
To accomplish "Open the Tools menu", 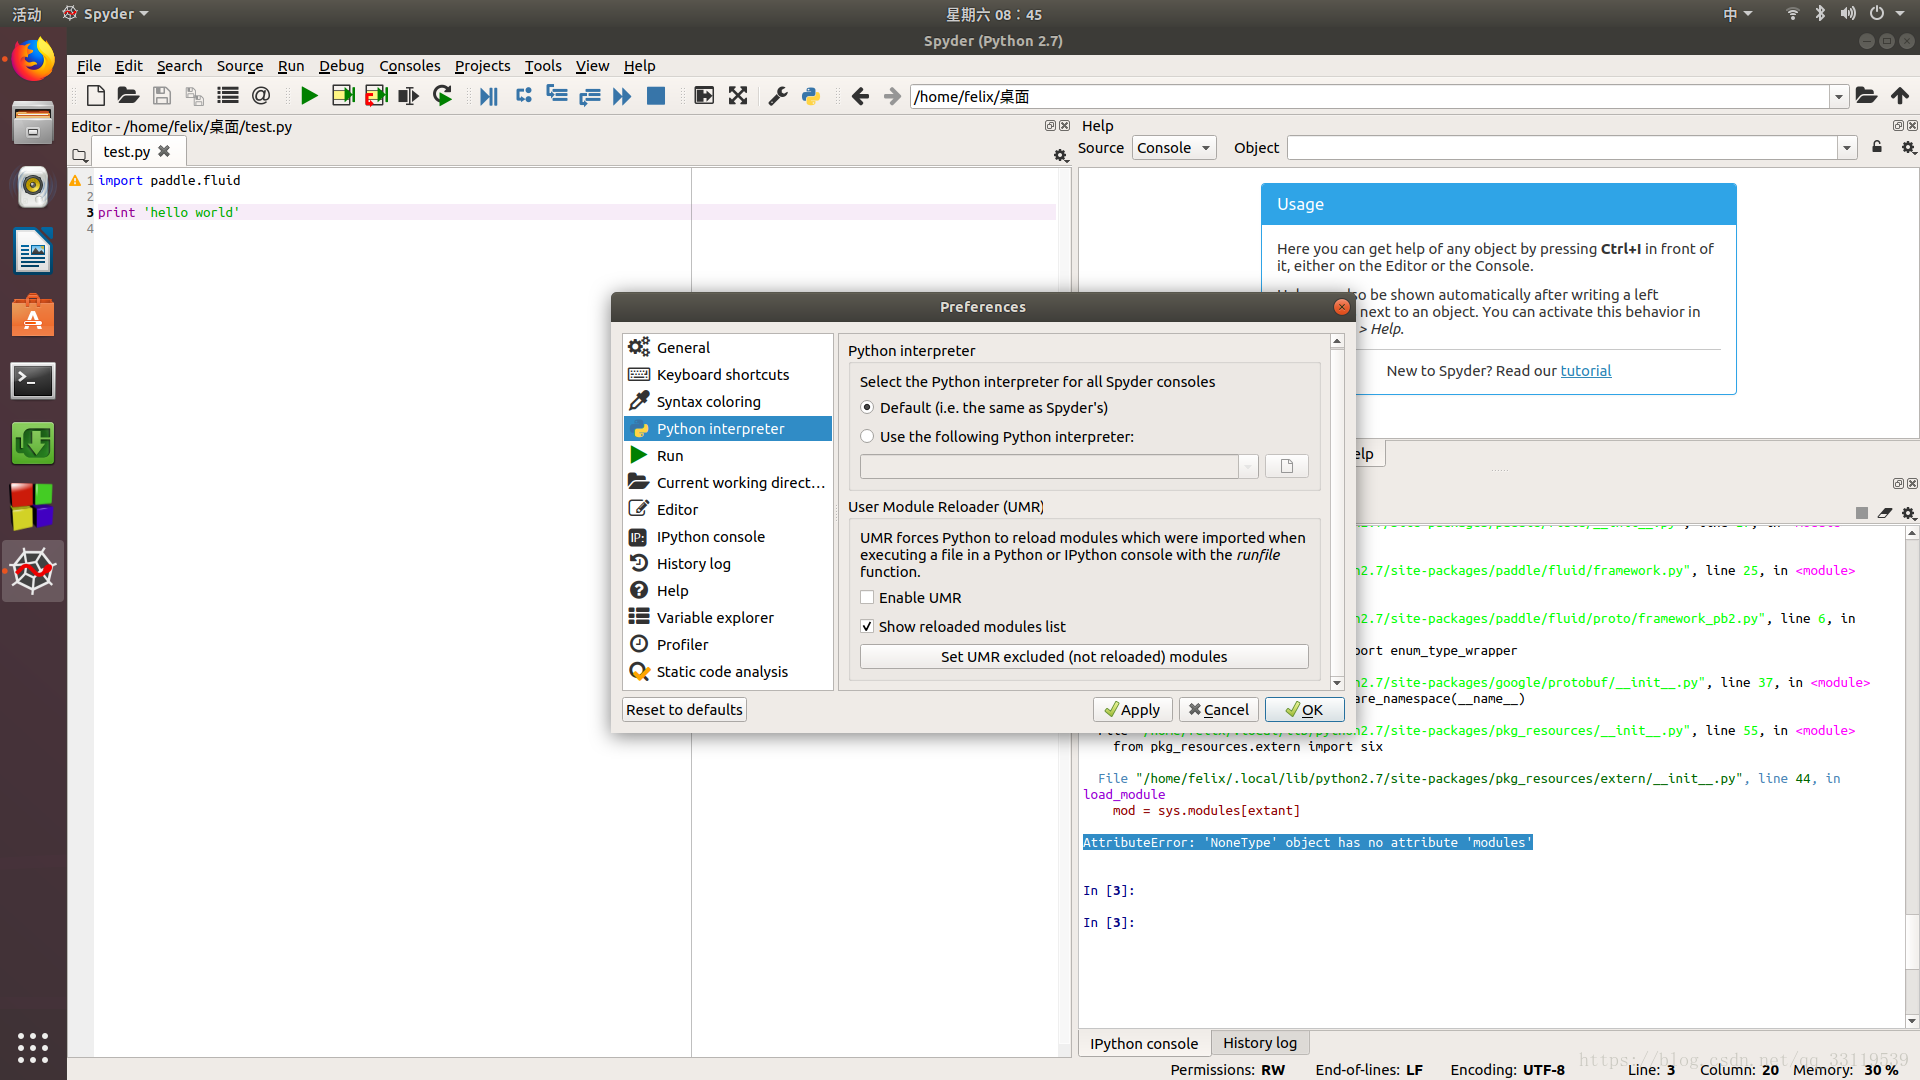I will click(x=543, y=66).
